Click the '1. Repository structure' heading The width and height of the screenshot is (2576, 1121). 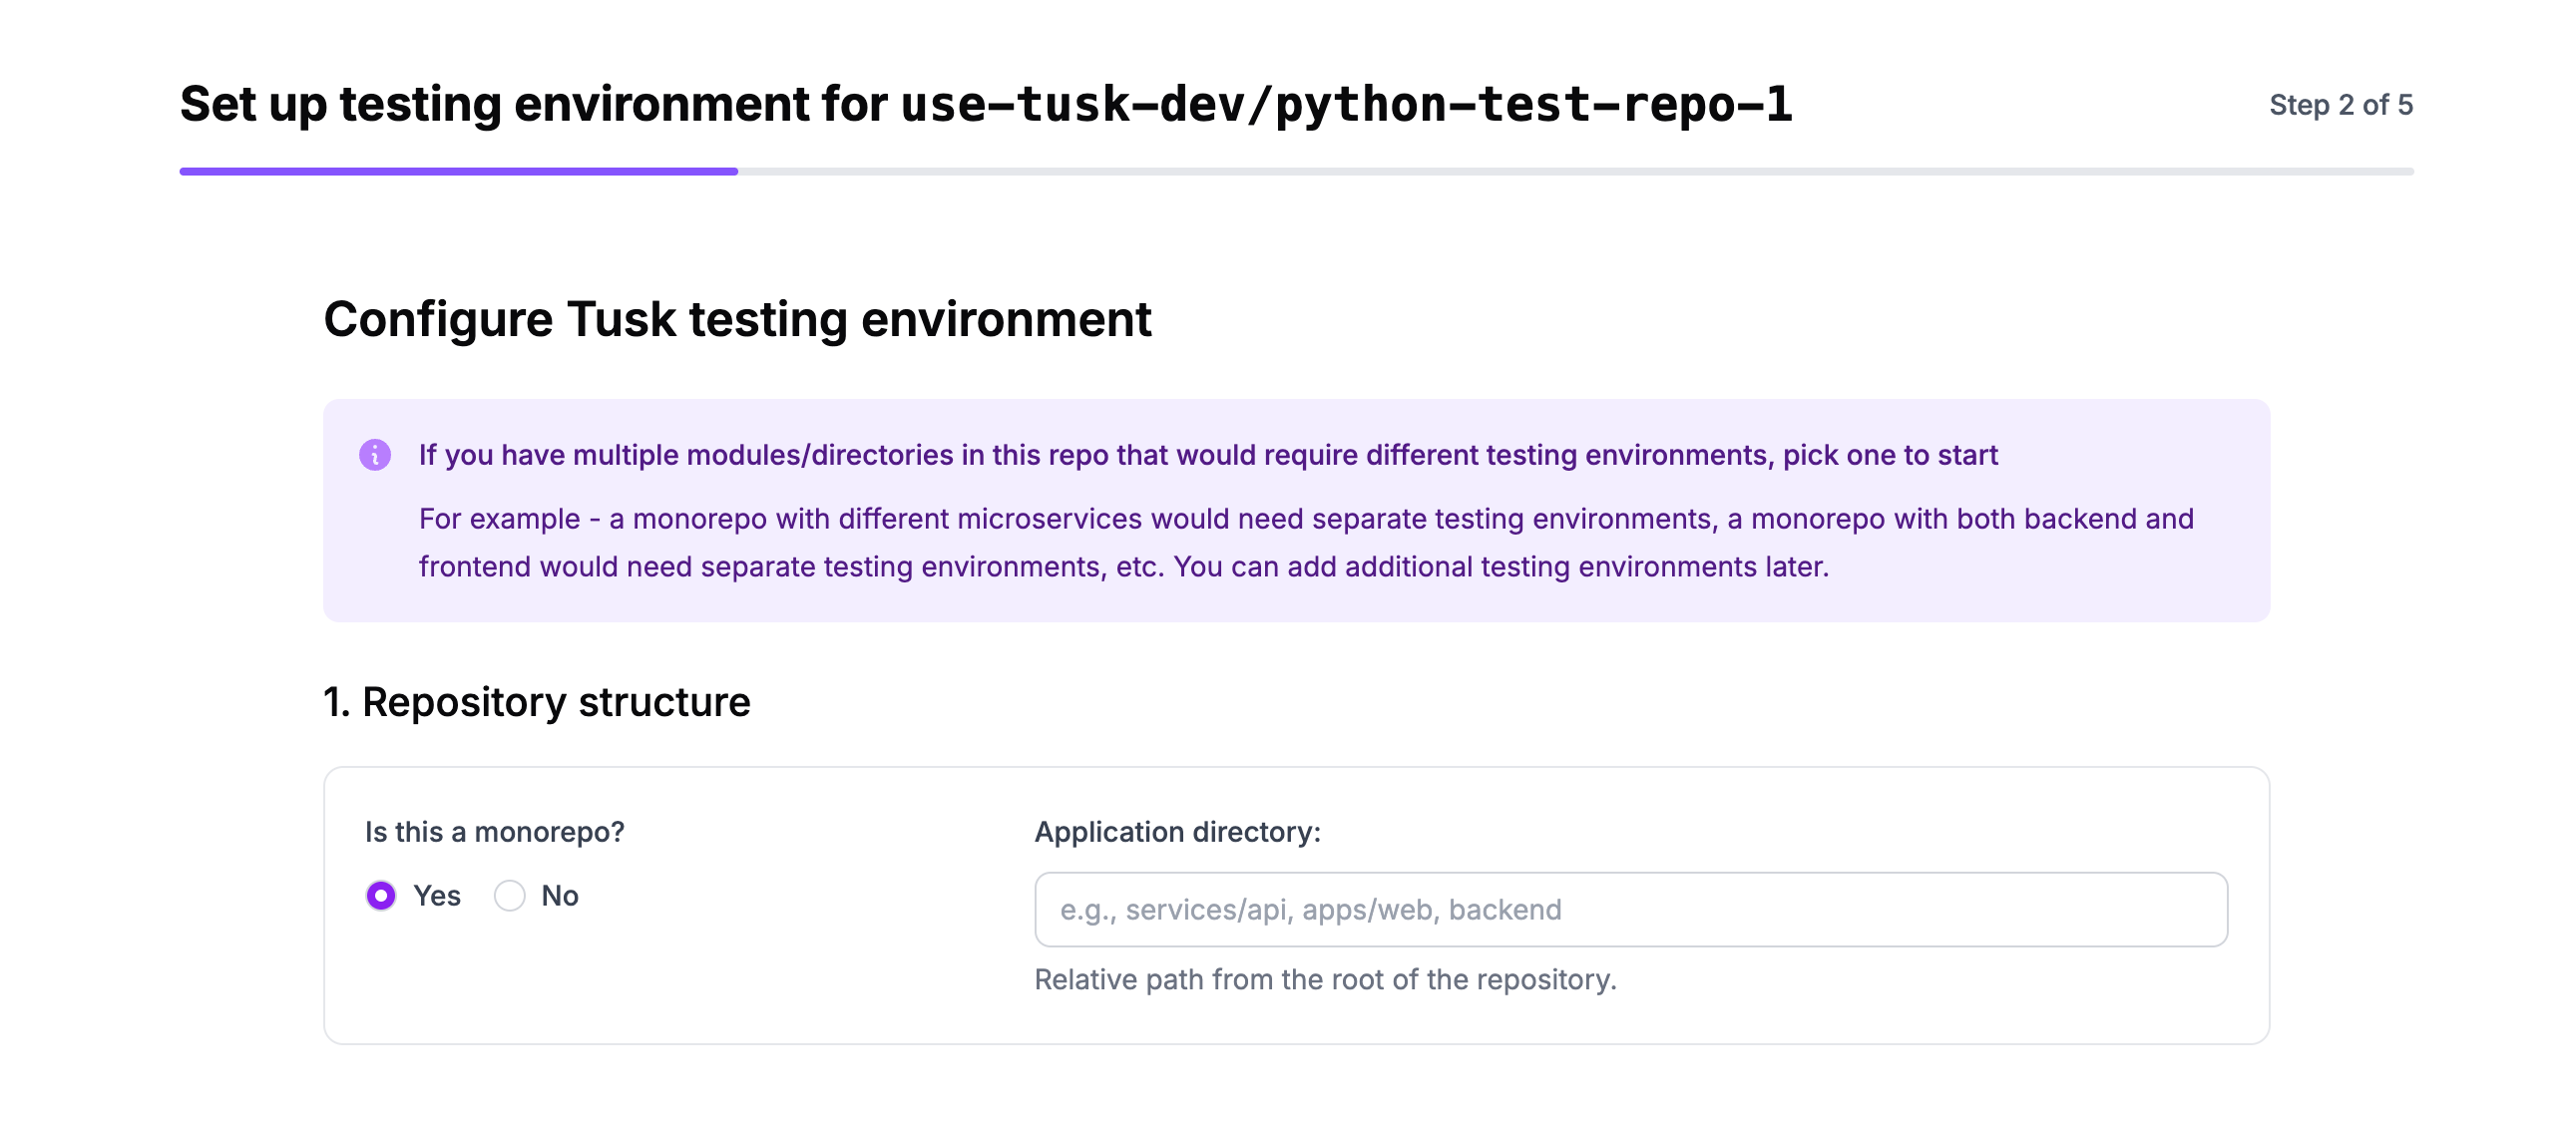pos(536,702)
